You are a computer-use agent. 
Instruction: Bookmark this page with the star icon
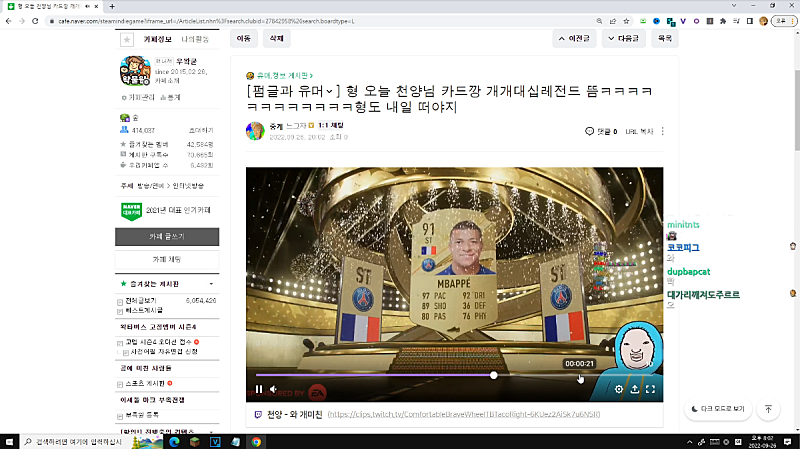pos(627,21)
